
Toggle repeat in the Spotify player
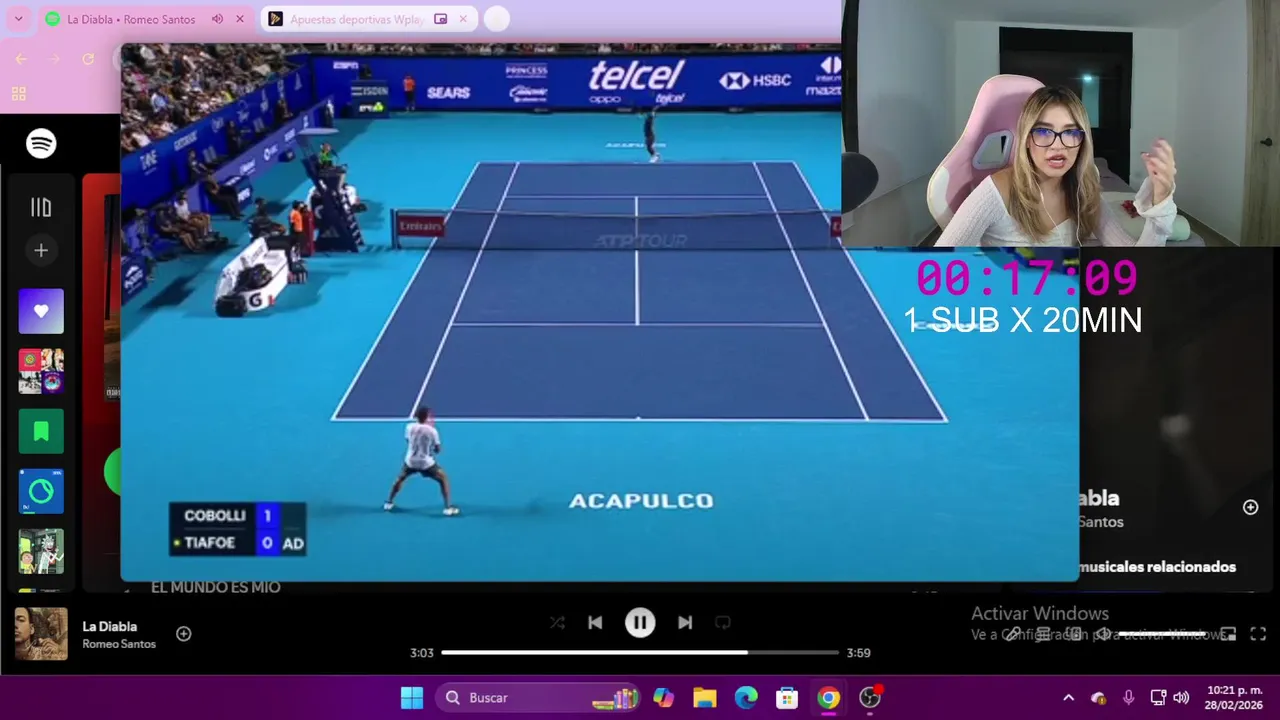coord(723,623)
